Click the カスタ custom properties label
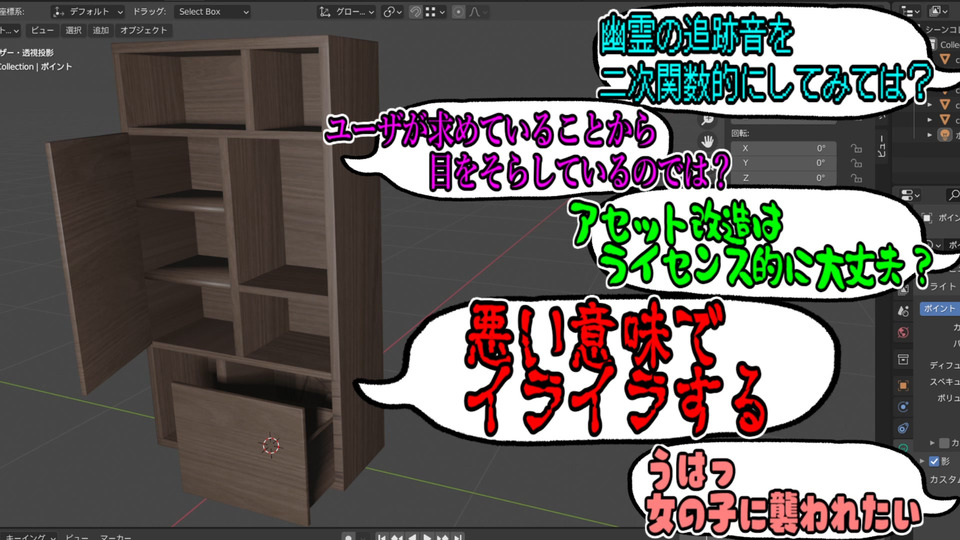 [944, 479]
